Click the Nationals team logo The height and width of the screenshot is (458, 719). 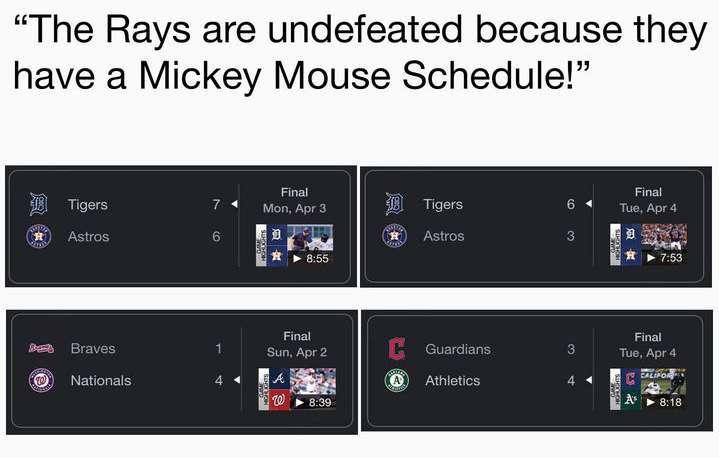click(40, 380)
